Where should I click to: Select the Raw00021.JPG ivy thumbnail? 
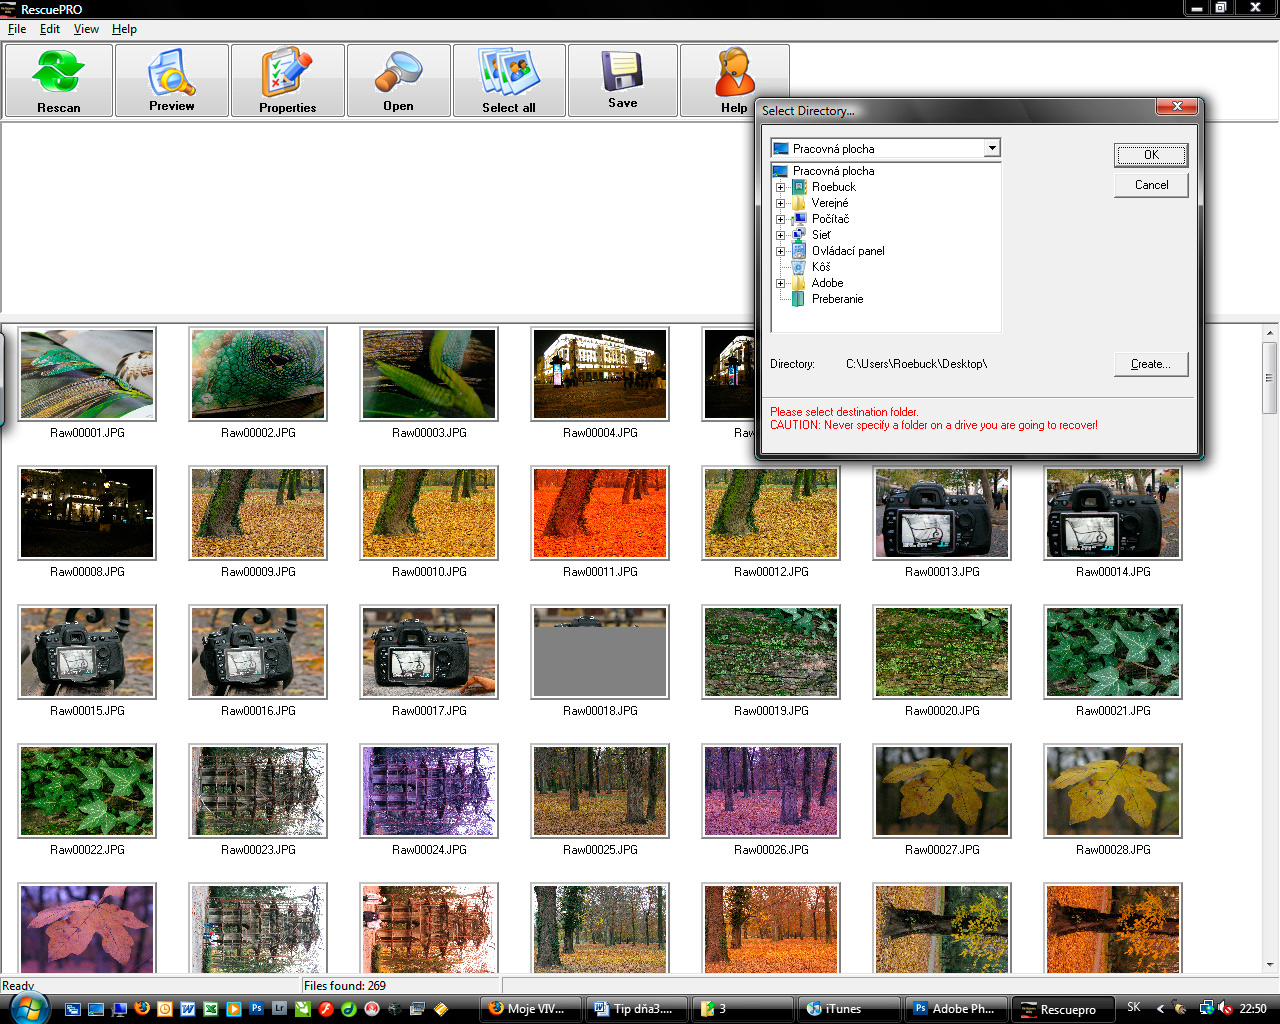[x=1112, y=652]
